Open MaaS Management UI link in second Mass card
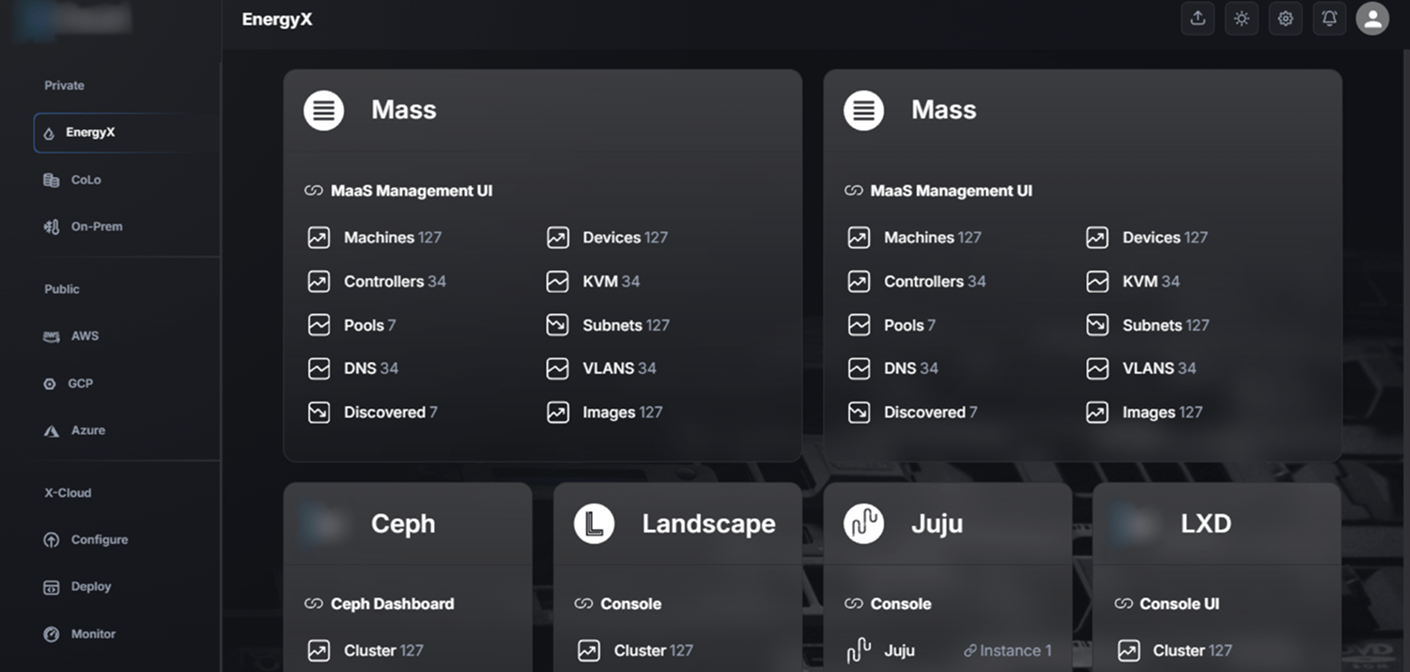 point(938,191)
